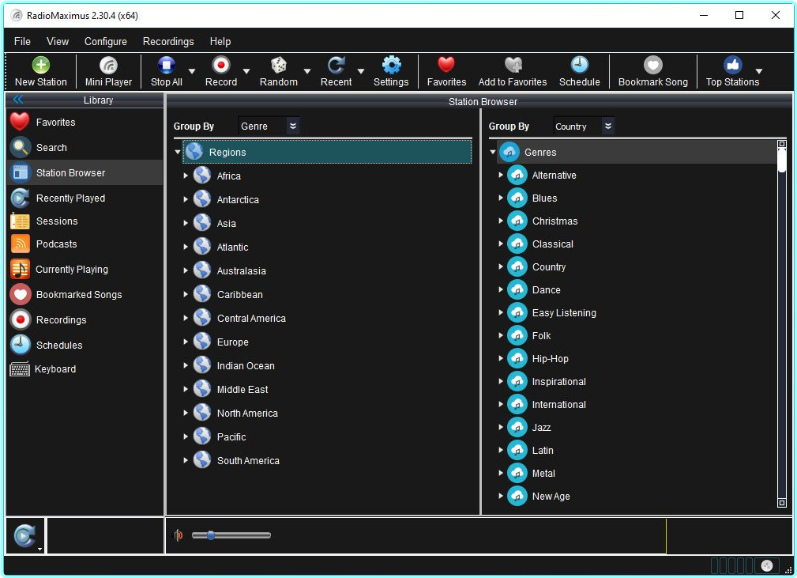Open the Stop All dropdown arrow
Screen dimensions: 797x578
[192, 71]
